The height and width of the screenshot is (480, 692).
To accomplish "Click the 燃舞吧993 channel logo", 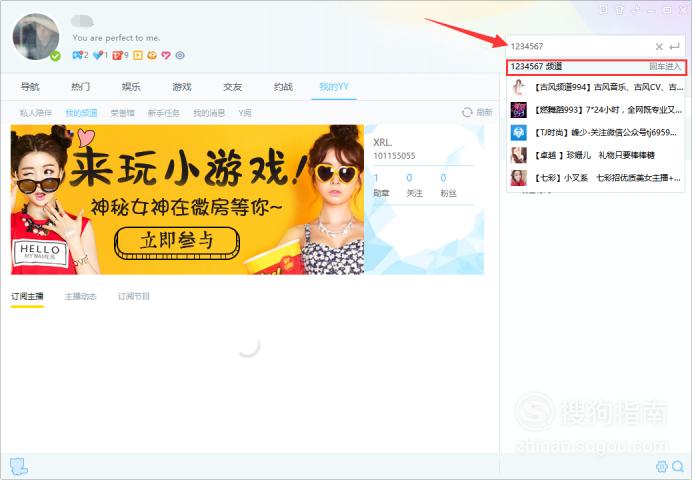I will (519, 110).
